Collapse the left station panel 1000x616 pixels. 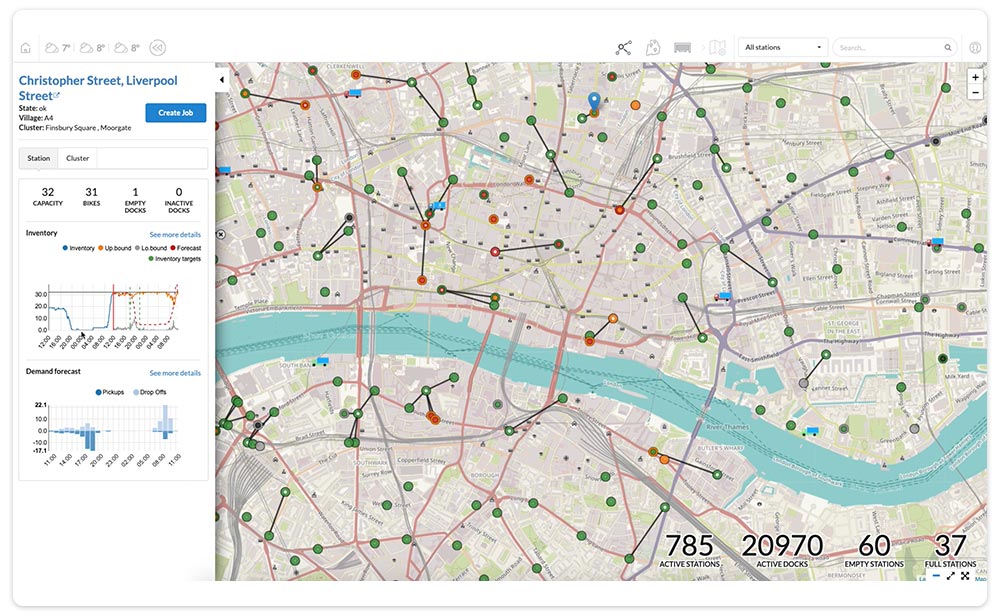[220, 79]
